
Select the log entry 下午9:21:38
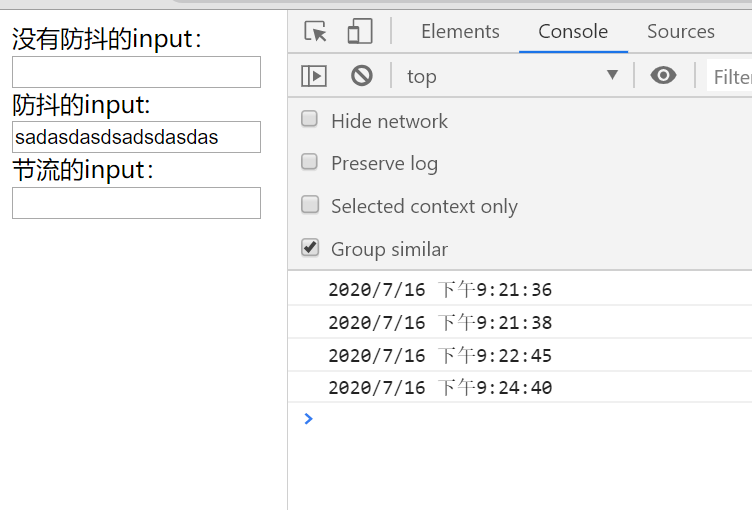520,322
